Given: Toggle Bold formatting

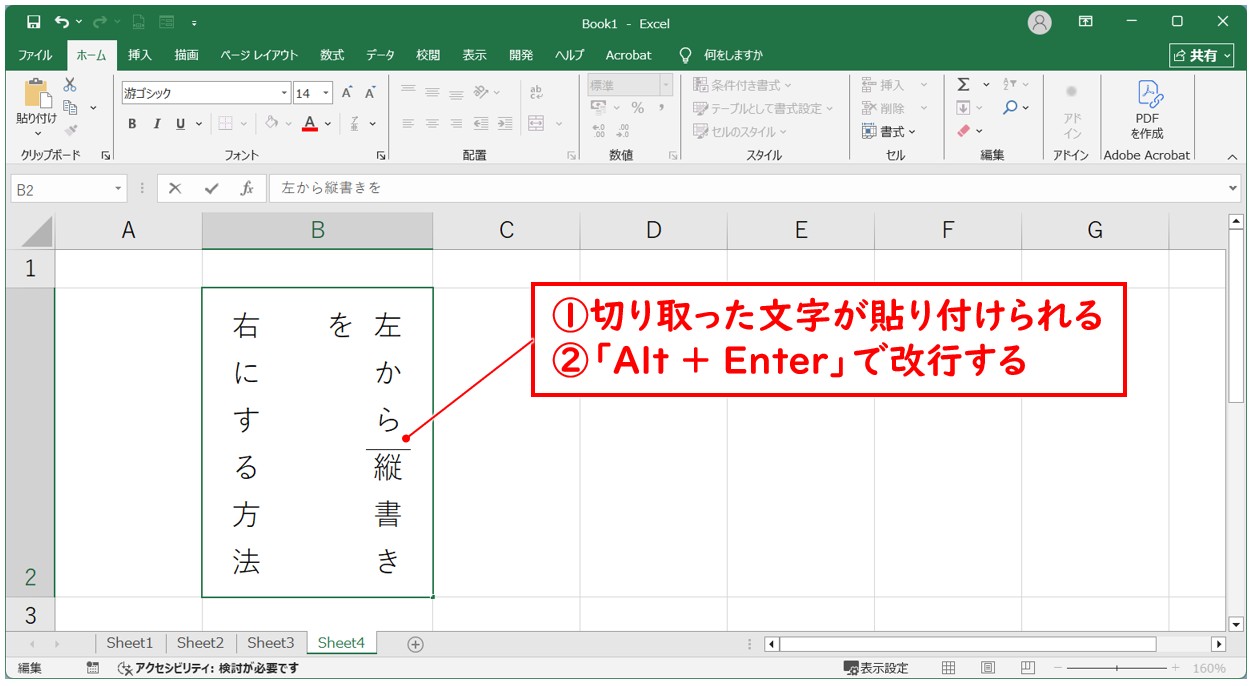Looking at the screenshot, I should [x=132, y=124].
